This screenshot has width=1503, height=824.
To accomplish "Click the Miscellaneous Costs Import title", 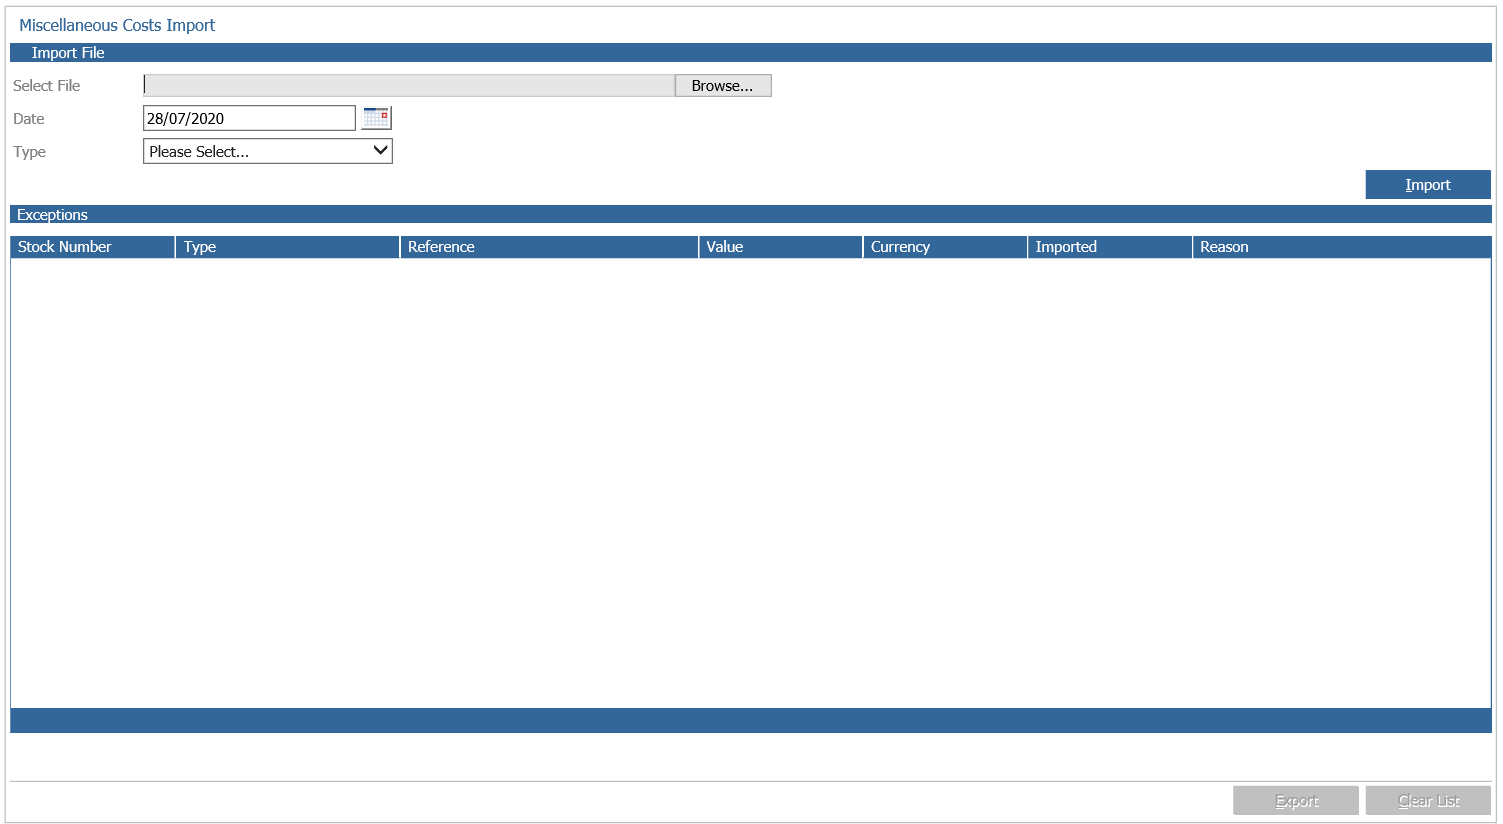I will click(117, 25).
